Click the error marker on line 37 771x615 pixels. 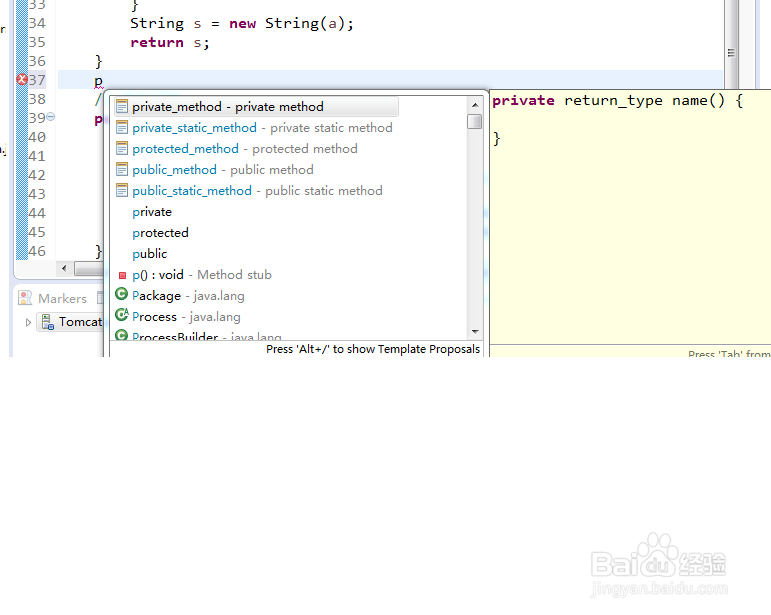(x=22, y=80)
